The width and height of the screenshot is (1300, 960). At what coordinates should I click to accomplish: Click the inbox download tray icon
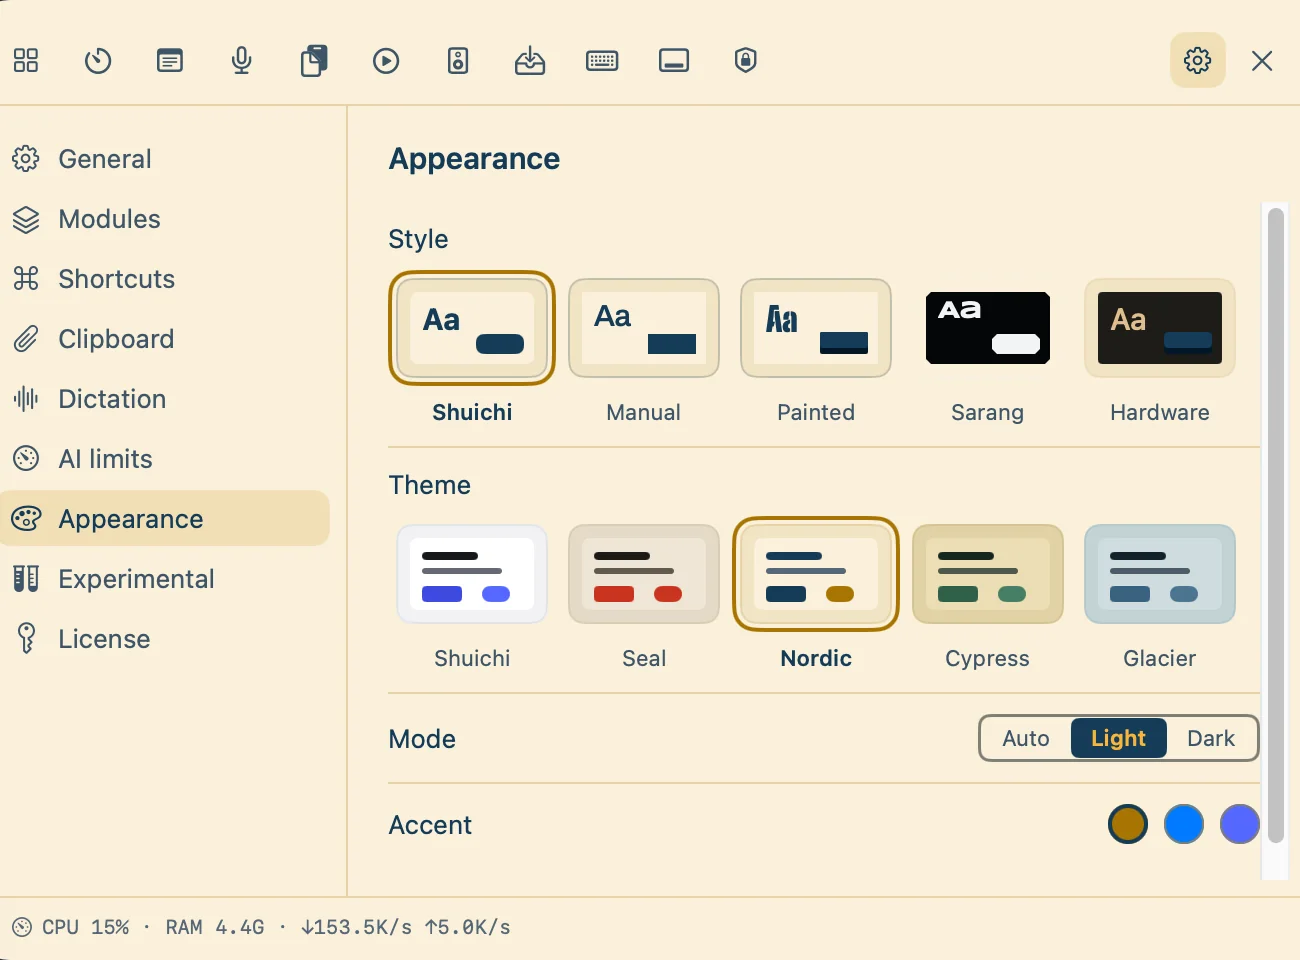click(x=530, y=61)
